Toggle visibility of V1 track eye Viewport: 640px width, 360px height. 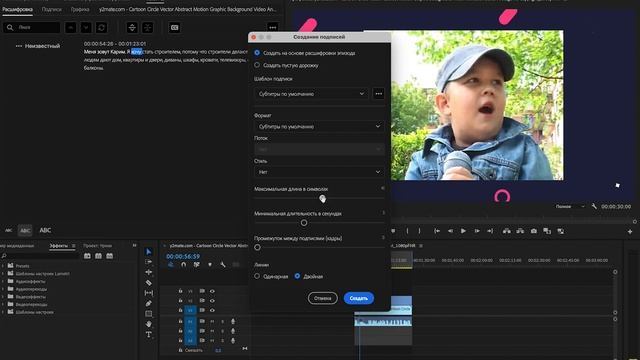(212, 310)
